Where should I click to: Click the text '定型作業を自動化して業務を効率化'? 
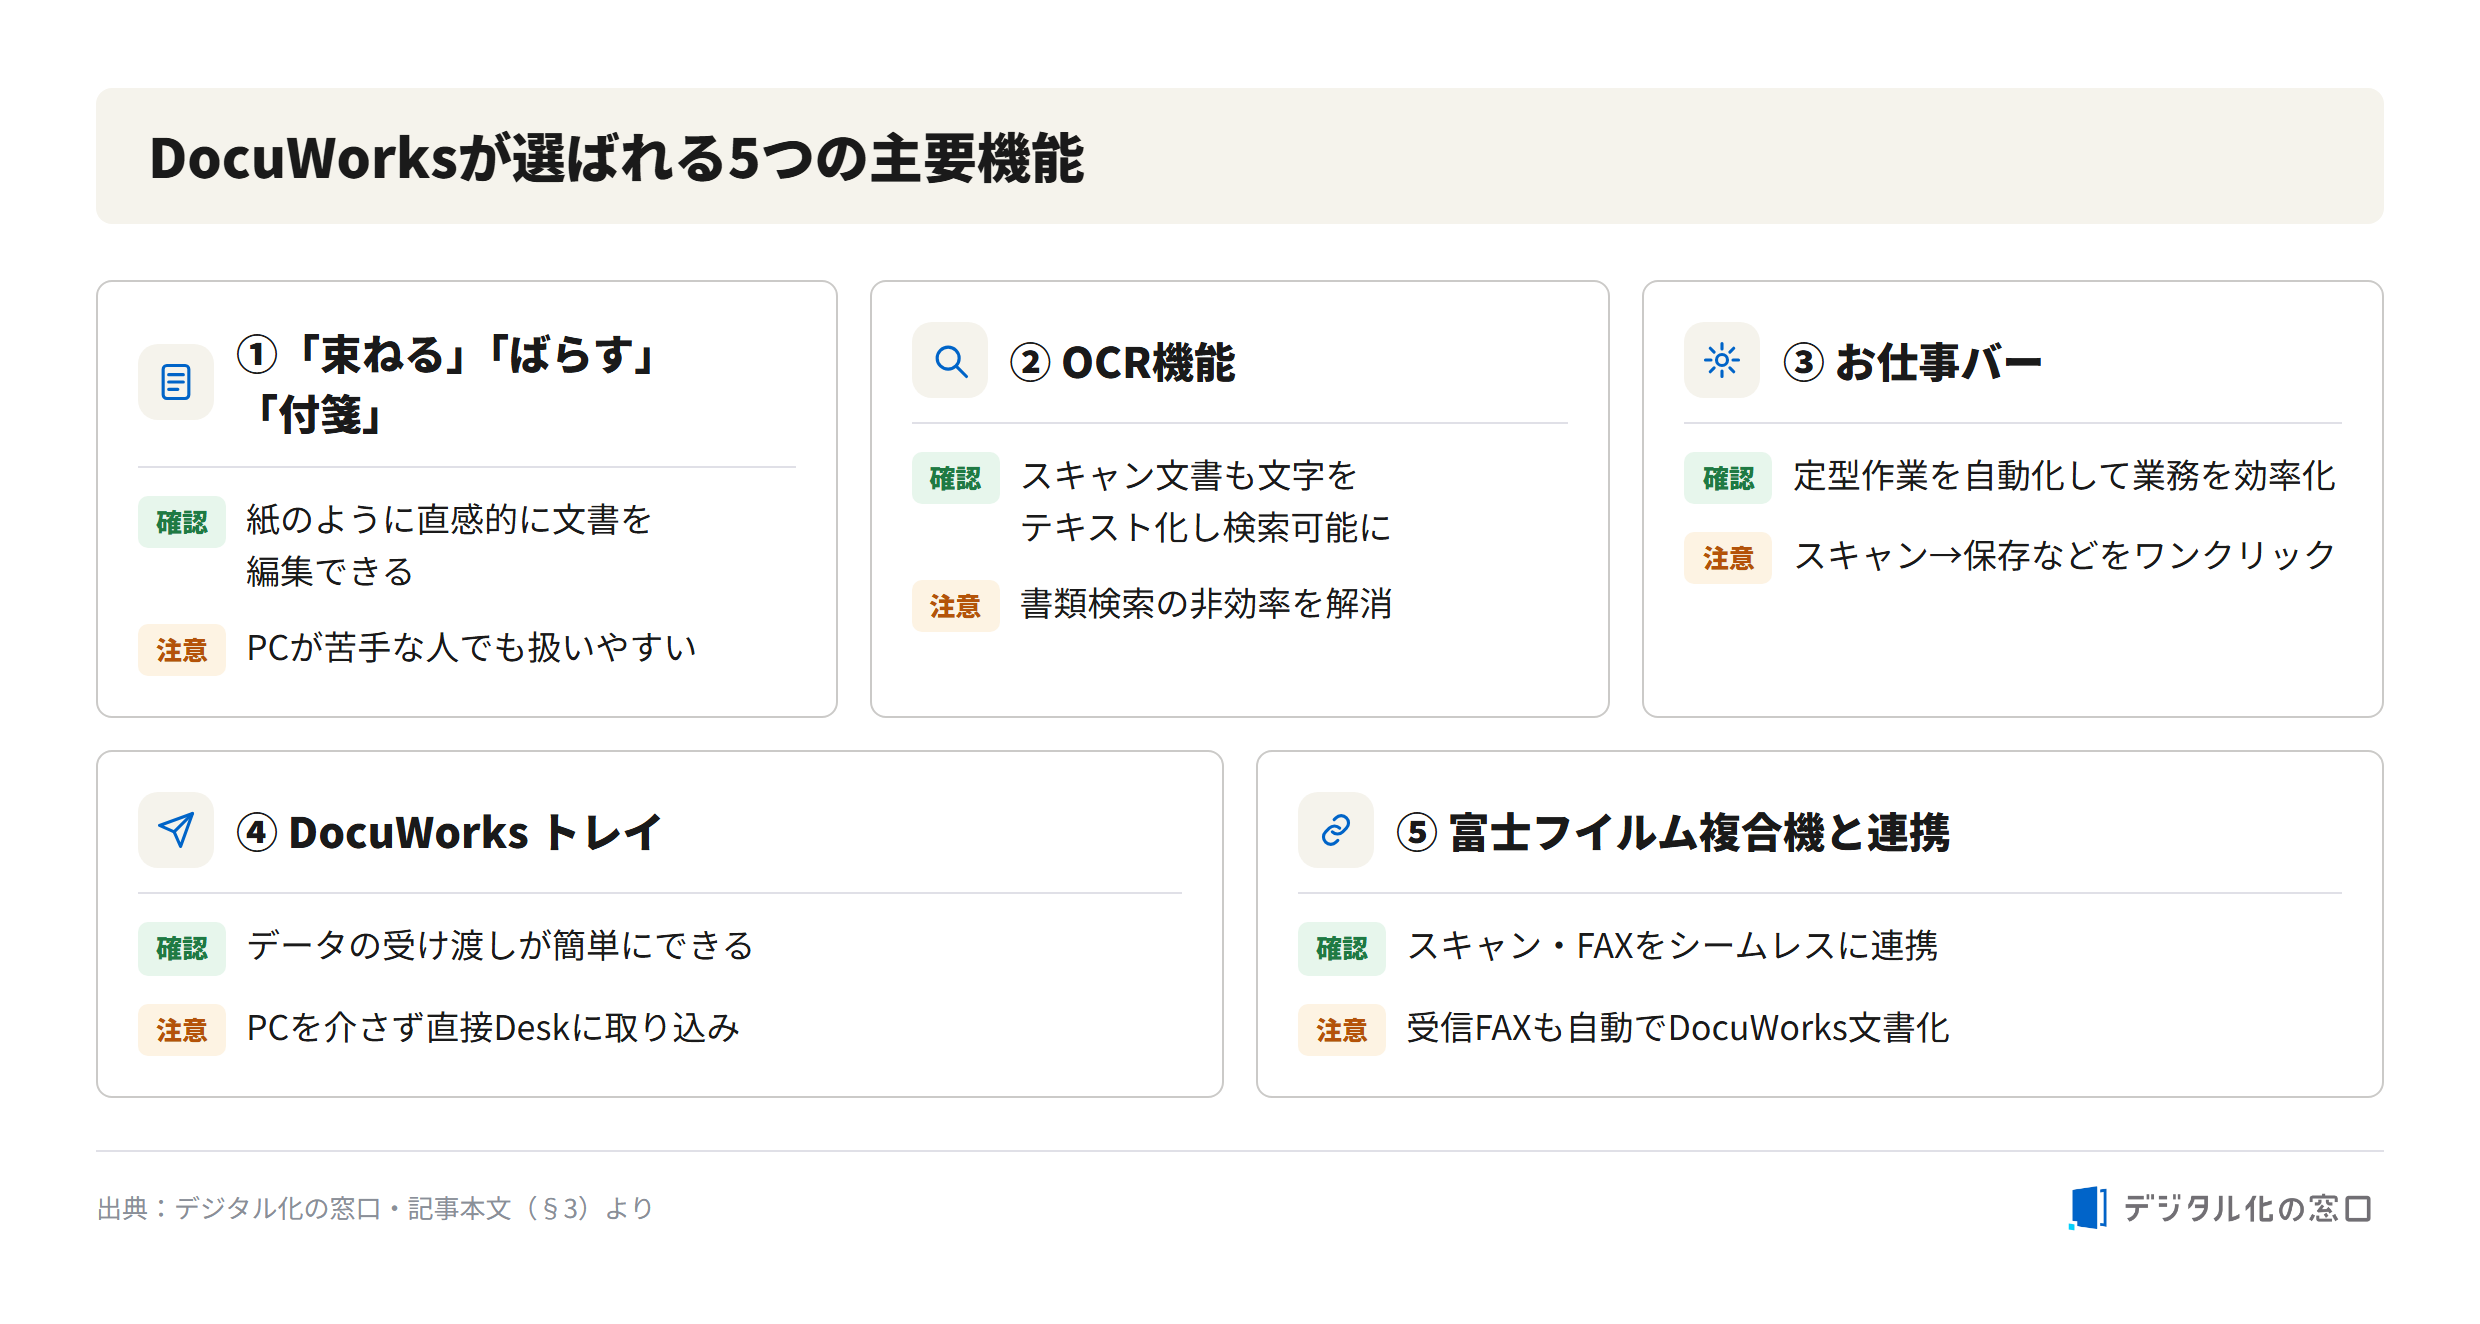coord(2064,476)
